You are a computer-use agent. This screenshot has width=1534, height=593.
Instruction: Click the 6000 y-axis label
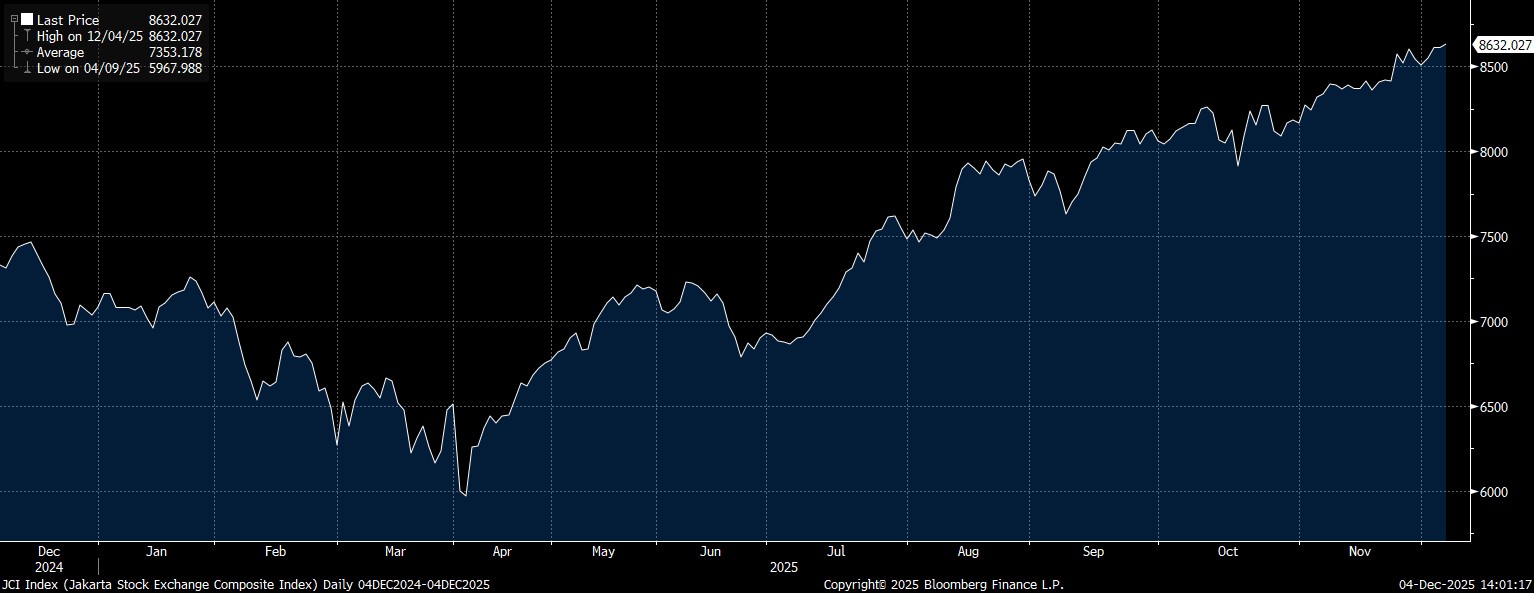coord(1492,492)
